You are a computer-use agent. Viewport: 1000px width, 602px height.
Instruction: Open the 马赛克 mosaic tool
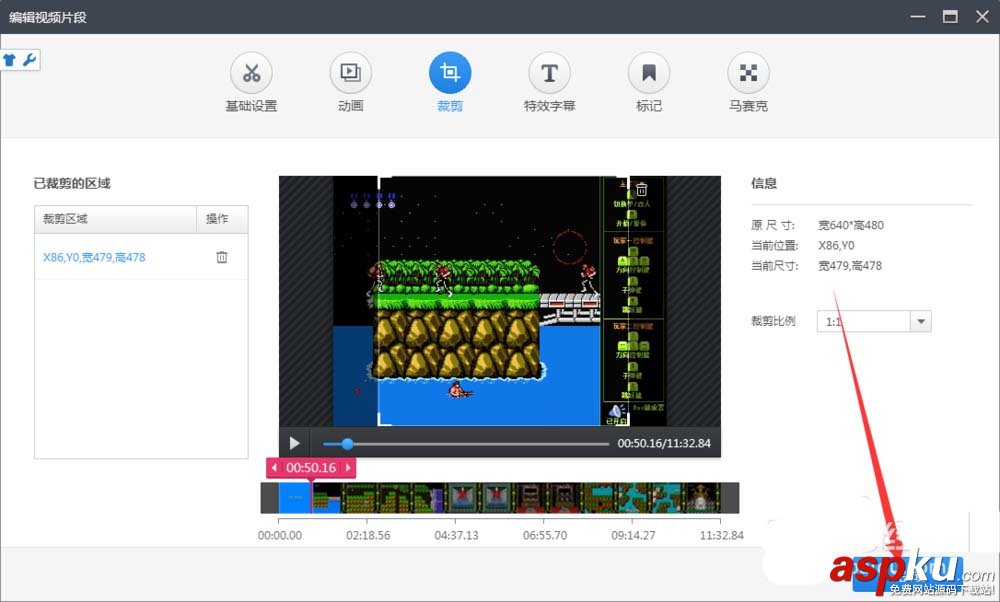[748, 71]
